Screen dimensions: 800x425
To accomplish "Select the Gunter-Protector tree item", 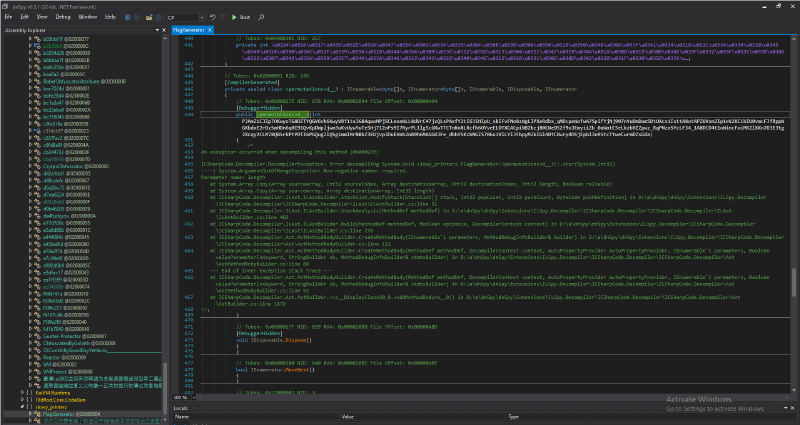I will (75, 336).
